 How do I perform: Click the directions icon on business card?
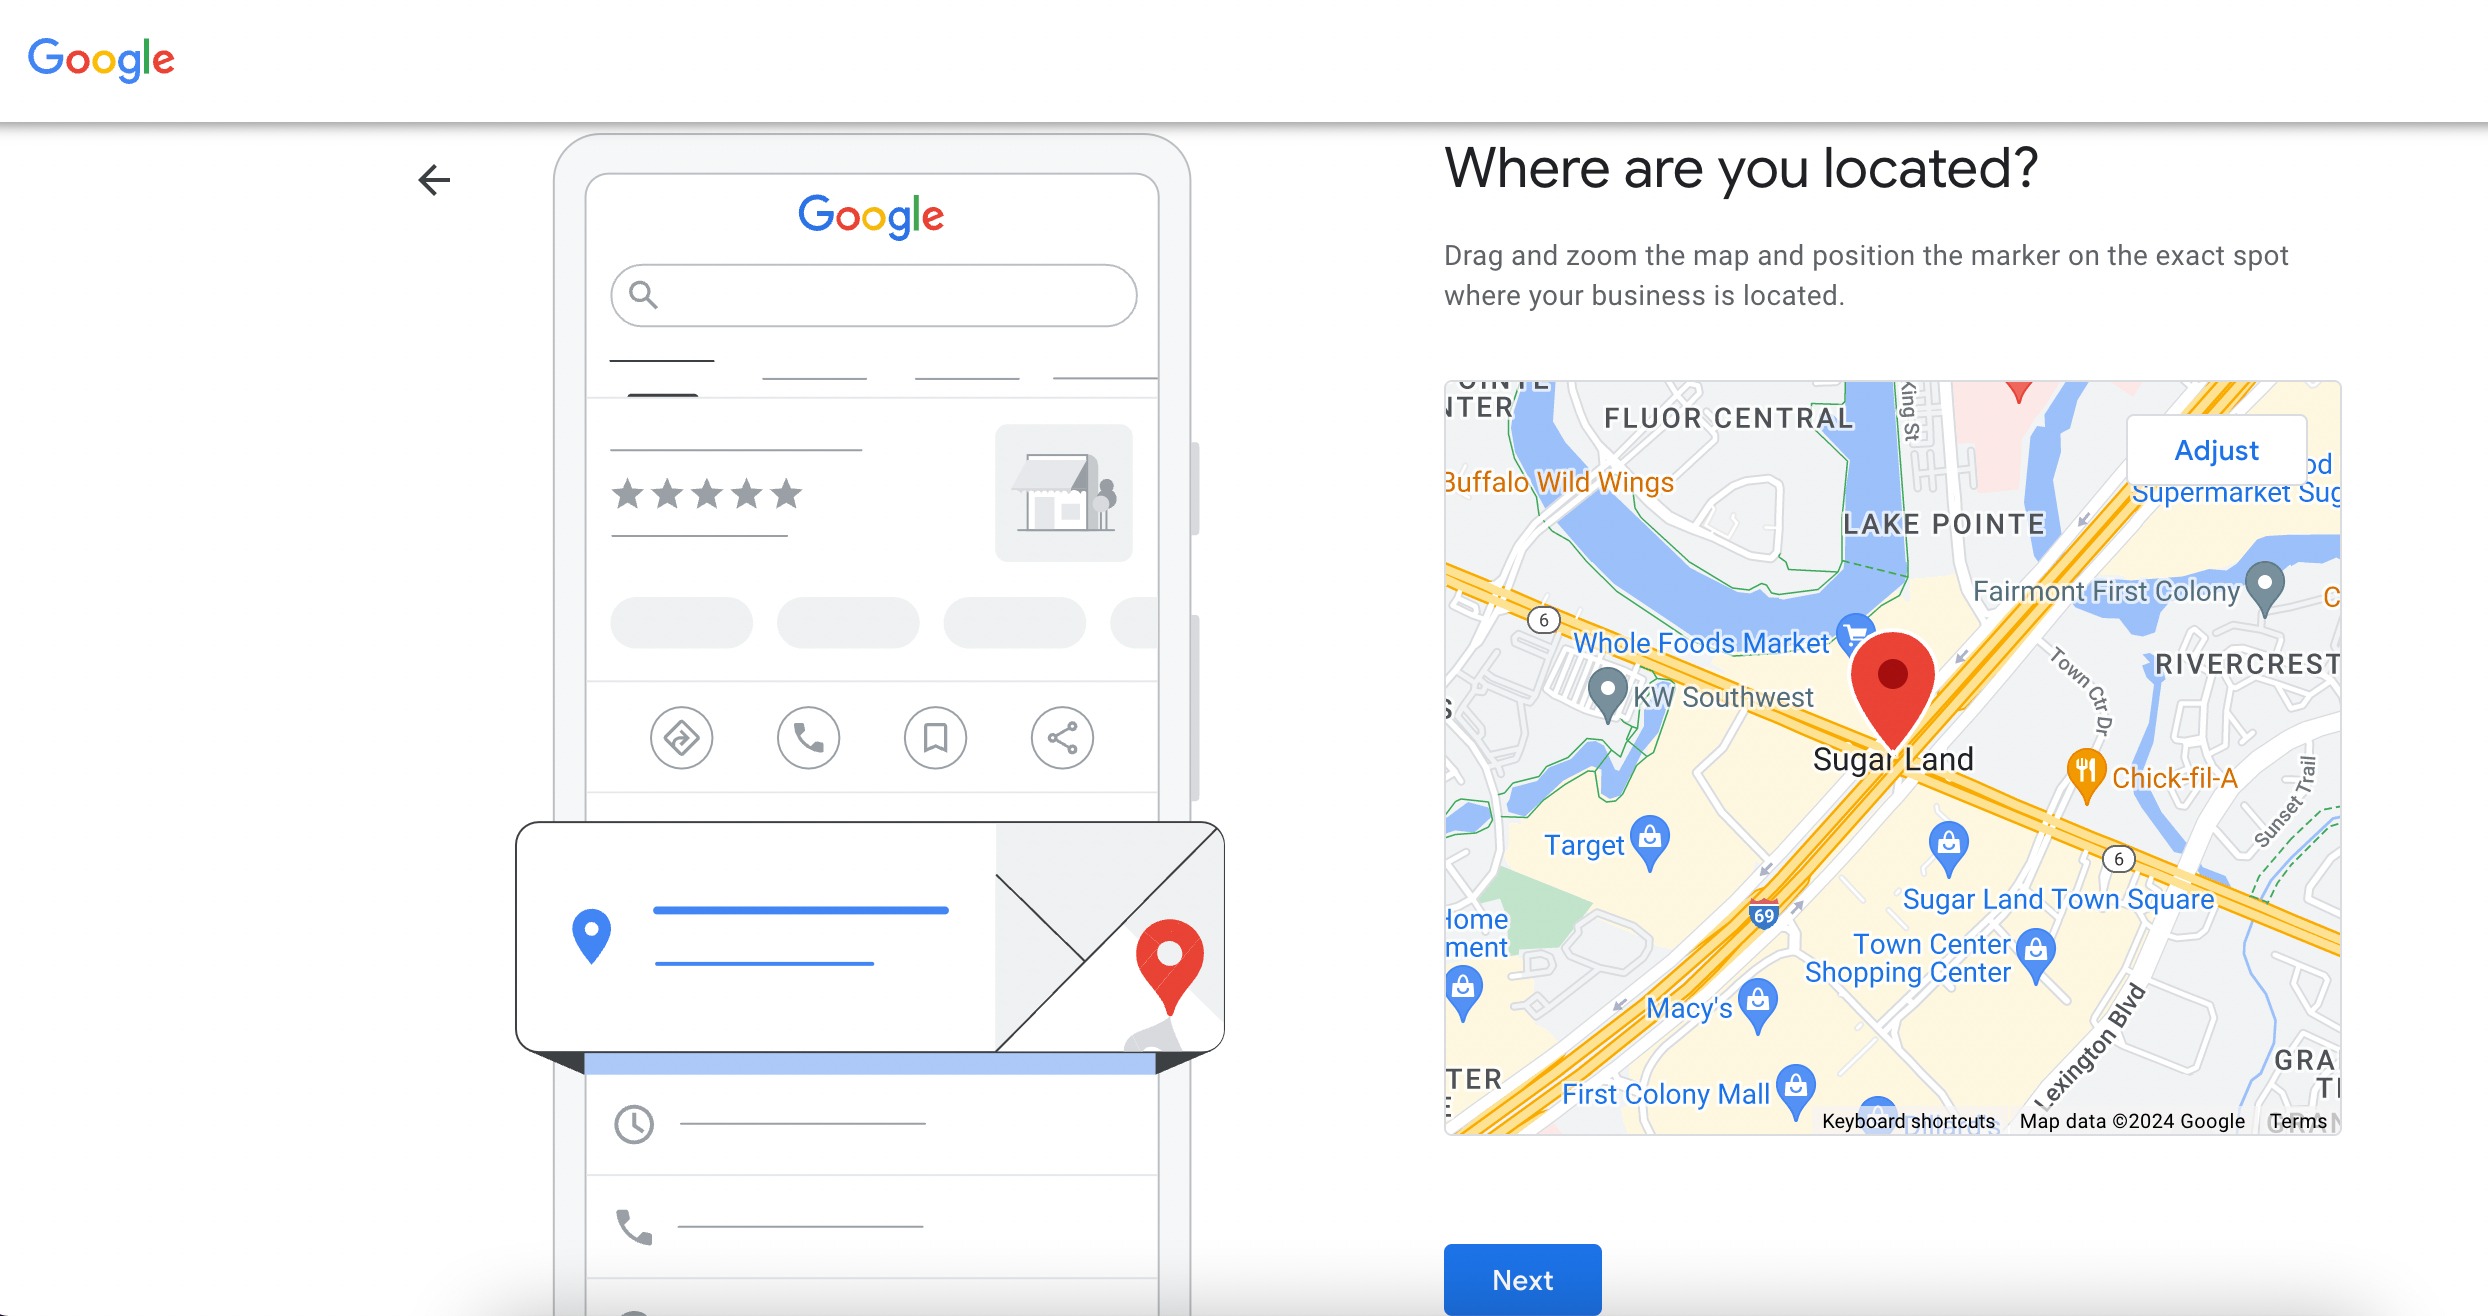tap(680, 735)
